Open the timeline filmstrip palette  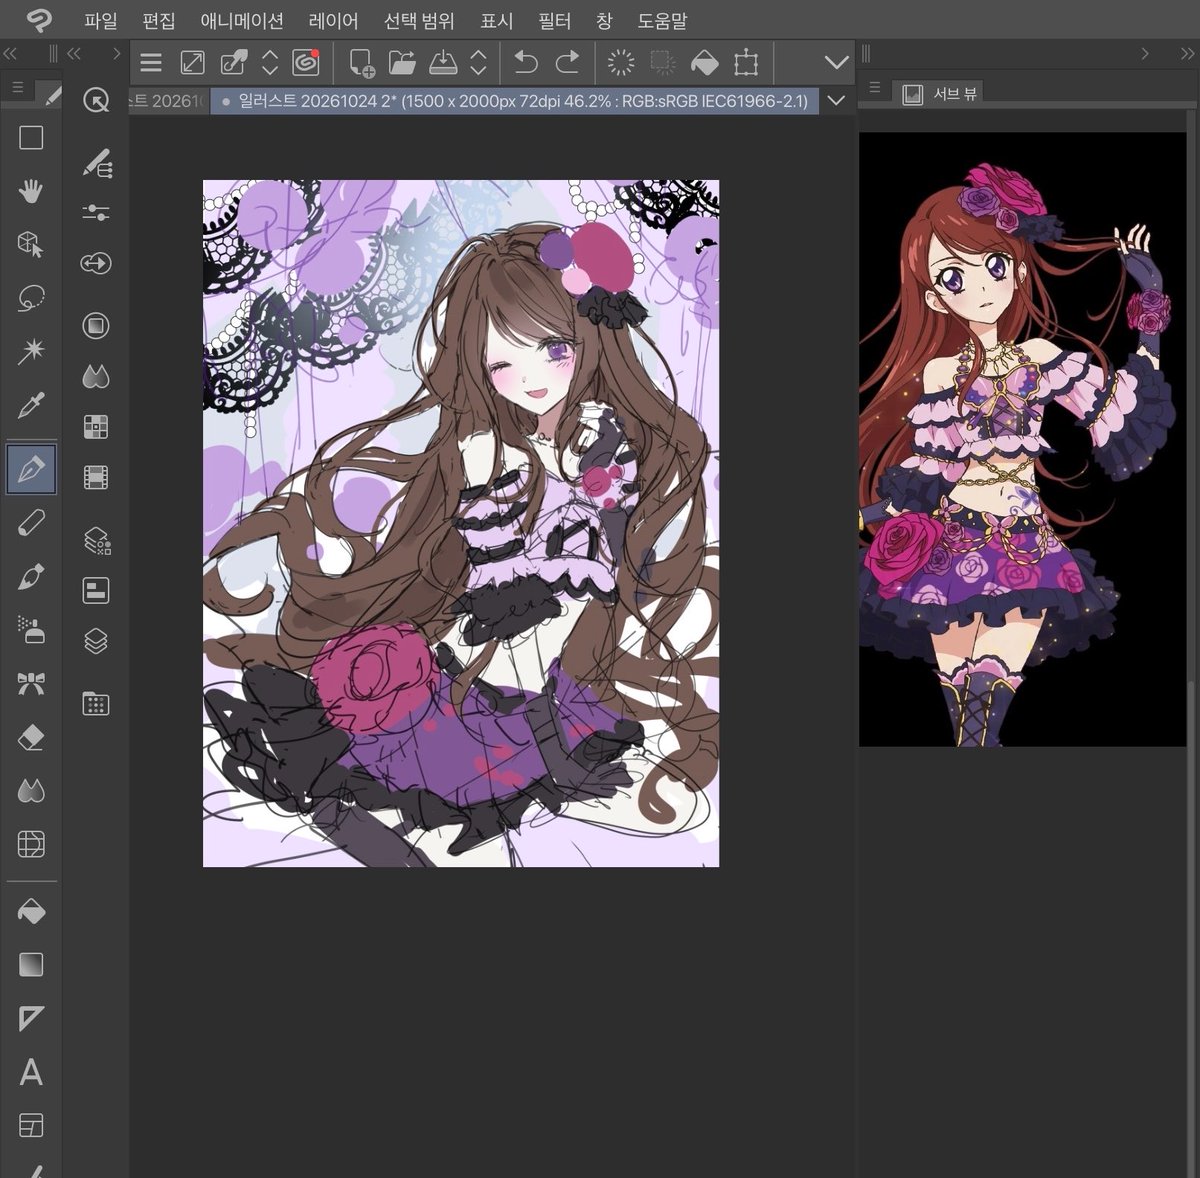click(96, 478)
